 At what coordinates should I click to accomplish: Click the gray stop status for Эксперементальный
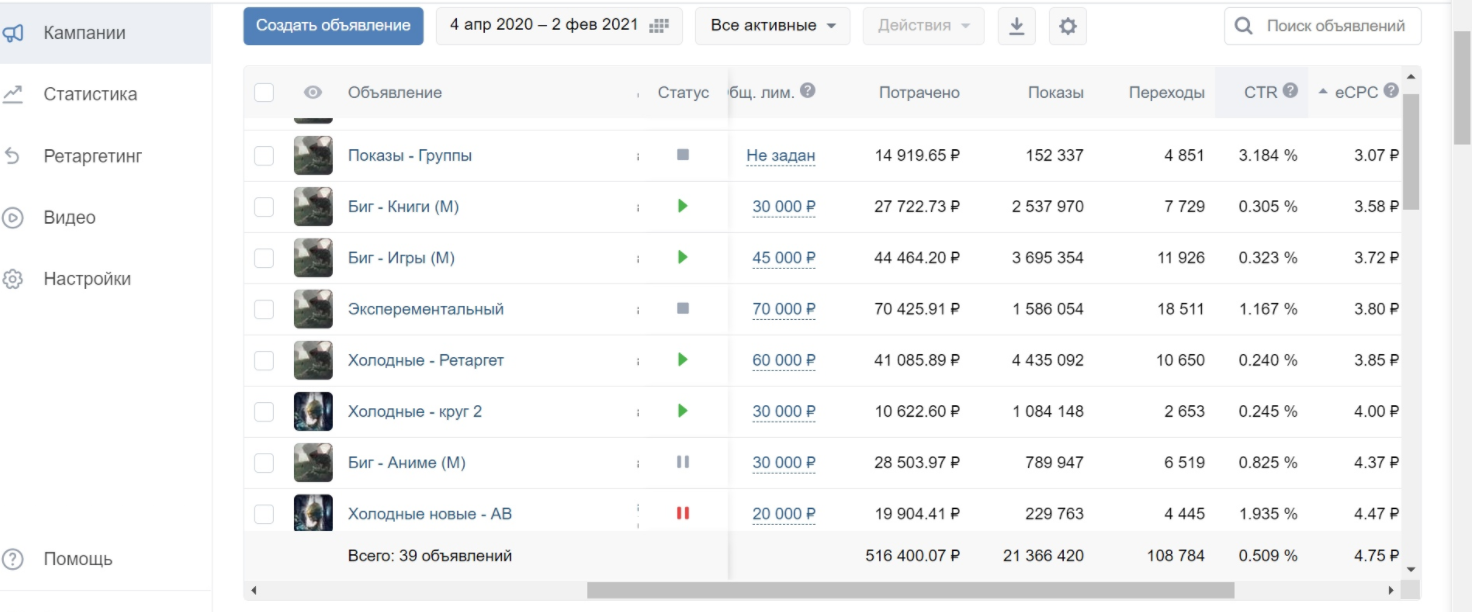683,309
